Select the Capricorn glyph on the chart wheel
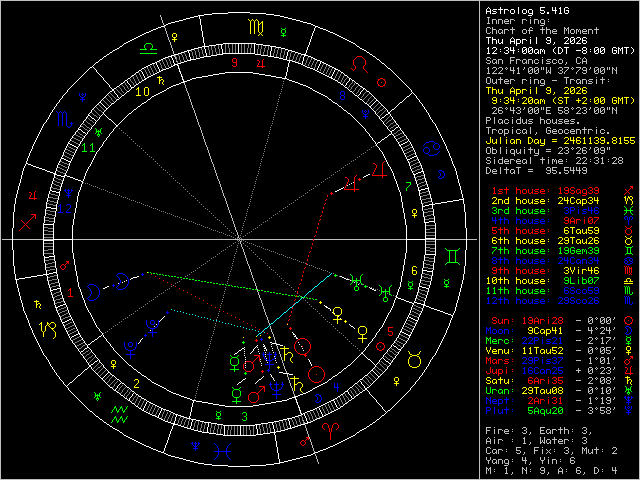This screenshot has height=480, width=640. pos(47,326)
